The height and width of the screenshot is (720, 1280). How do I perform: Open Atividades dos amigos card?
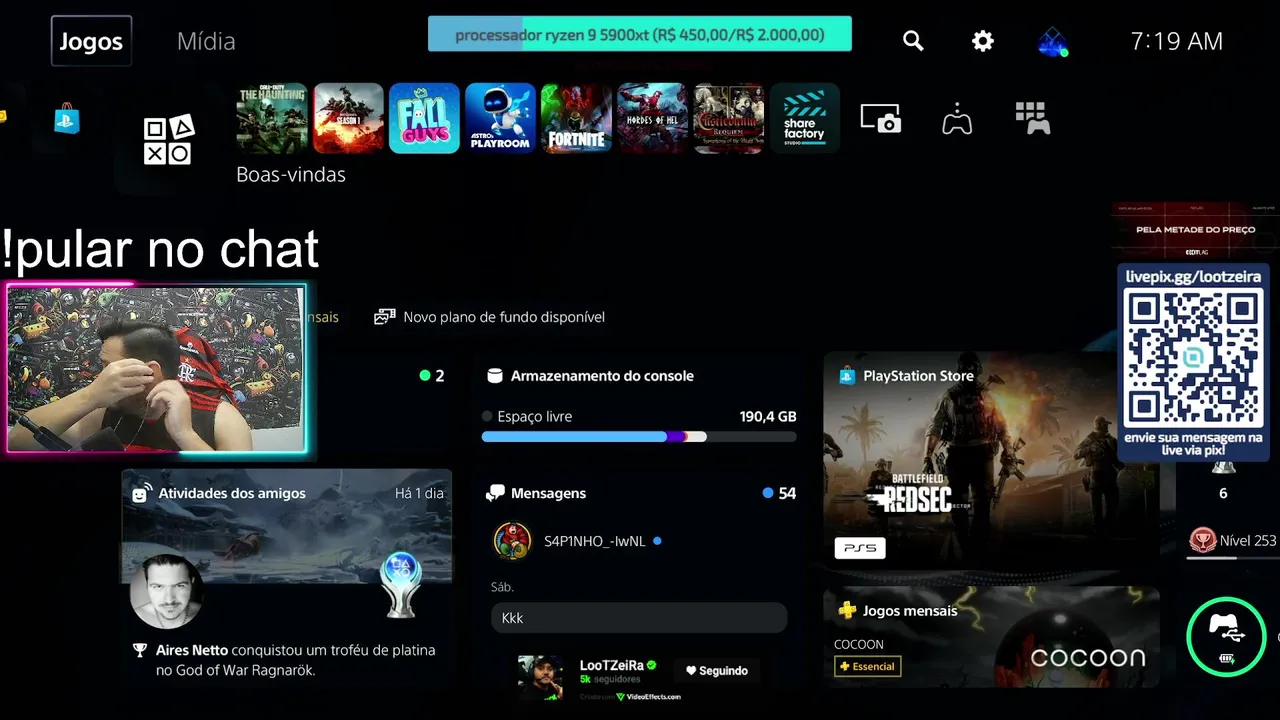[287, 578]
